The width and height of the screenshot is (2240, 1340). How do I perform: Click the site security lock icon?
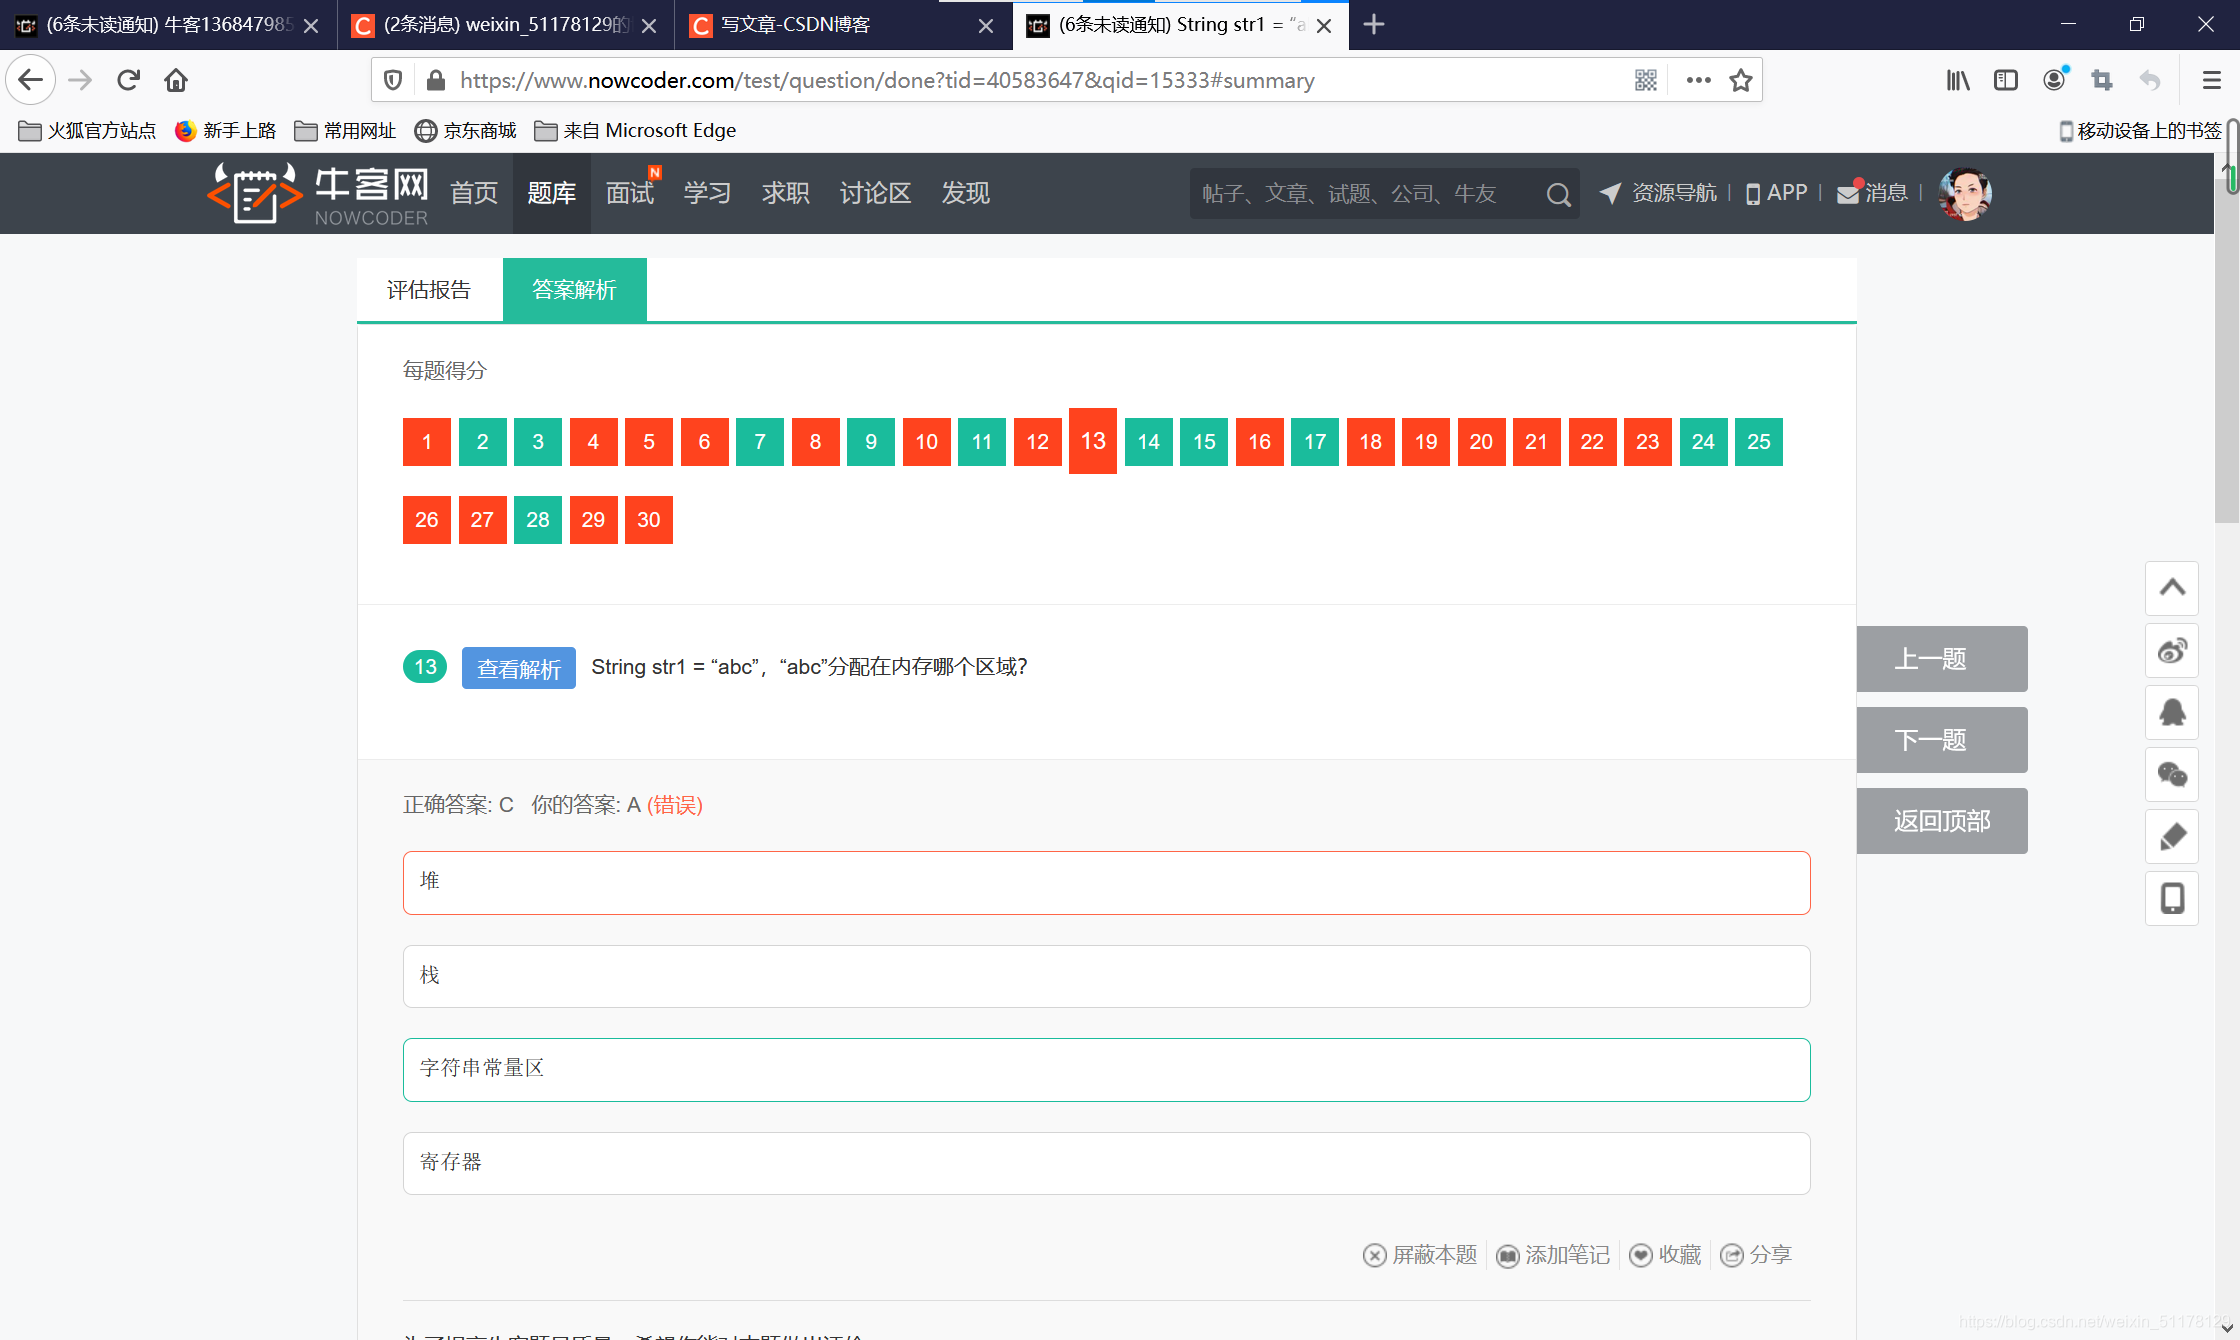(x=435, y=80)
